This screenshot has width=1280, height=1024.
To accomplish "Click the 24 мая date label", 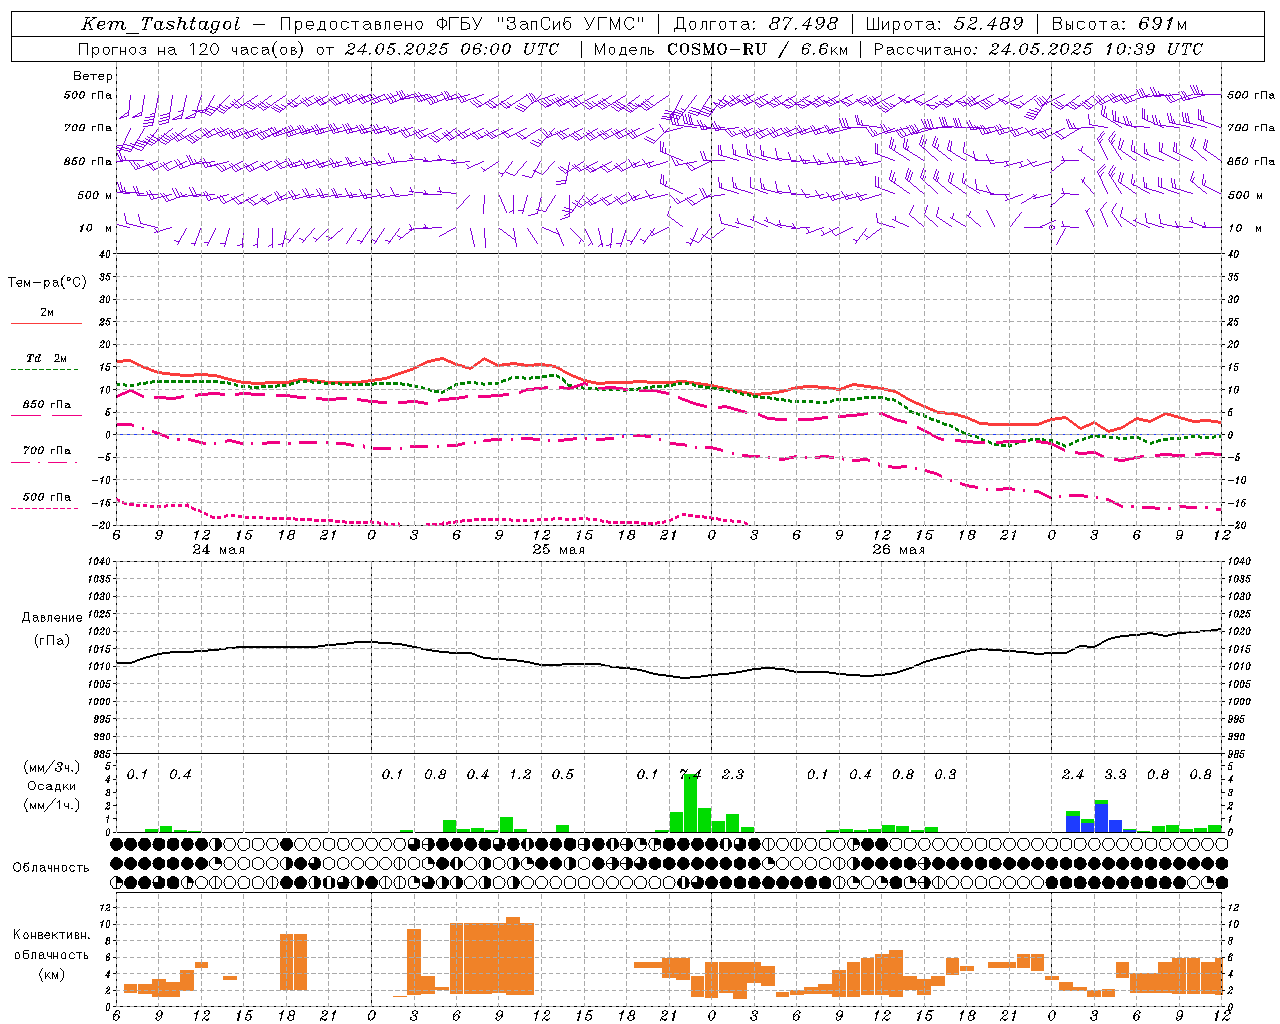I will pos(219,550).
